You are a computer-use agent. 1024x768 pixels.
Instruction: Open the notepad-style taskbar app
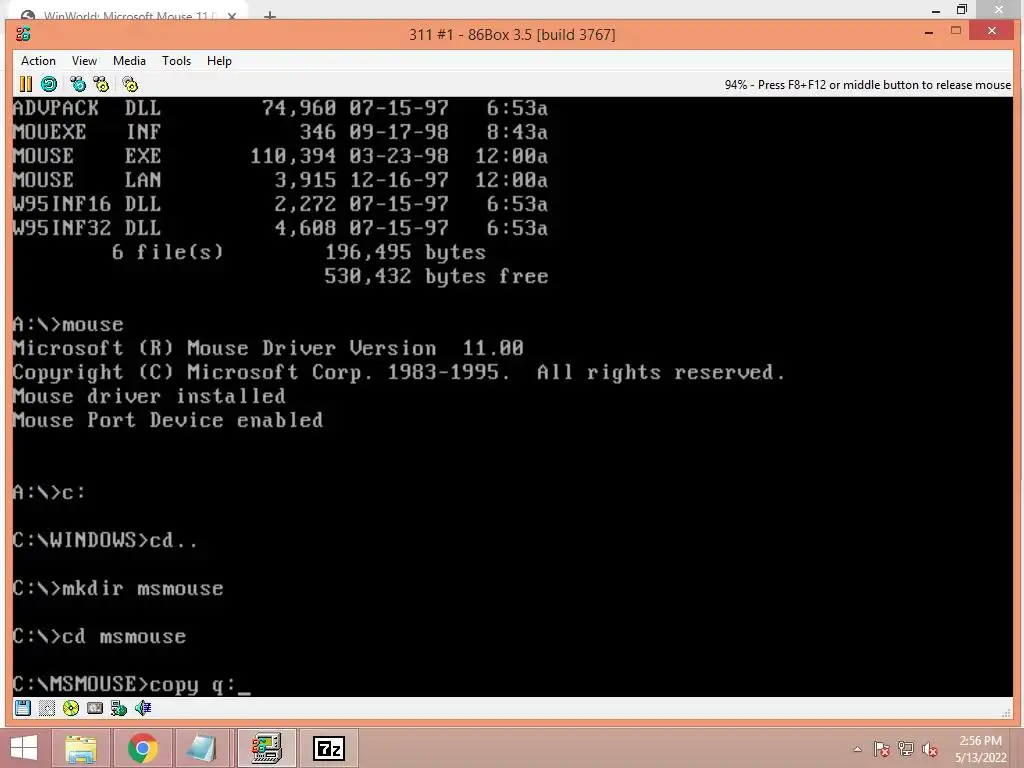pyautogui.click(x=202, y=748)
